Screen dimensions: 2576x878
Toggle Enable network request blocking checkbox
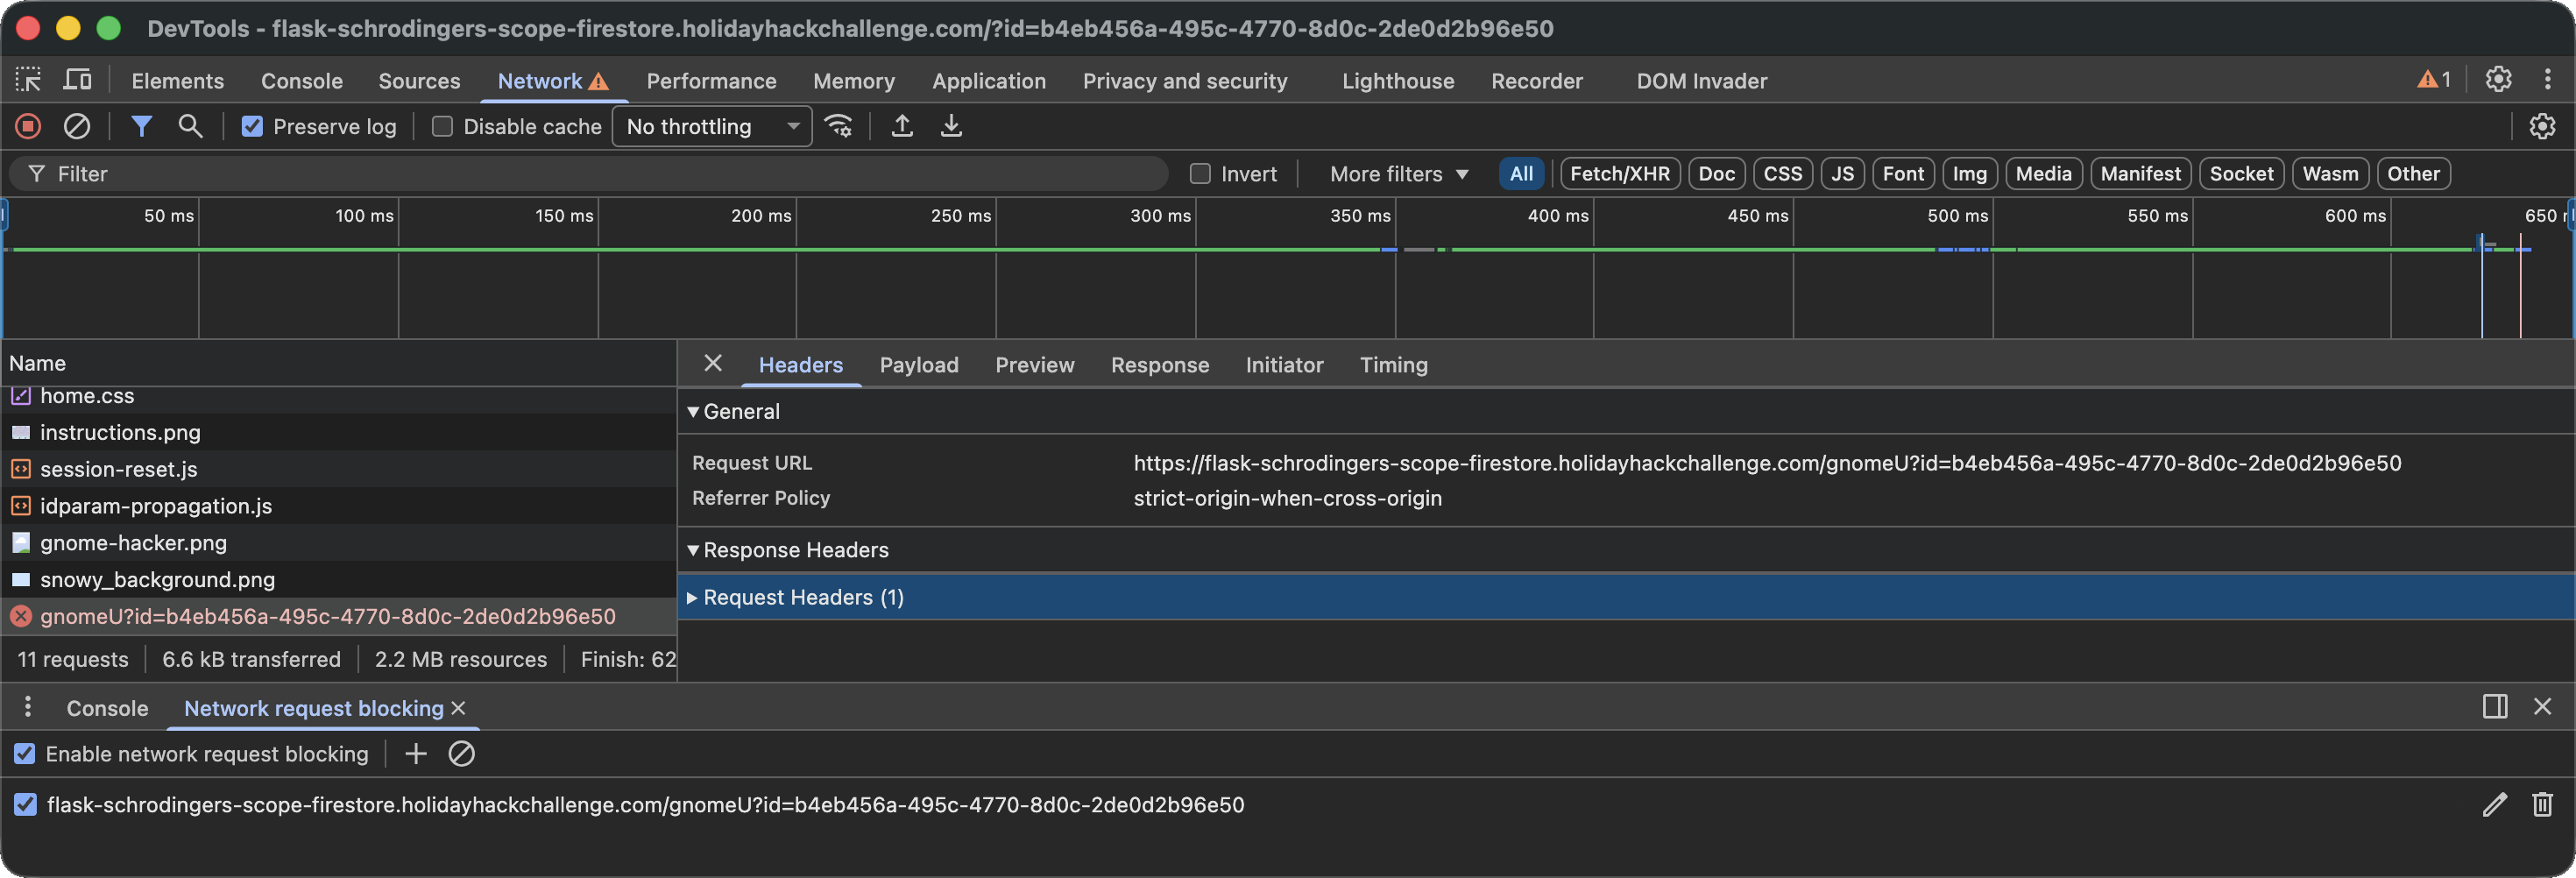point(25,754)
